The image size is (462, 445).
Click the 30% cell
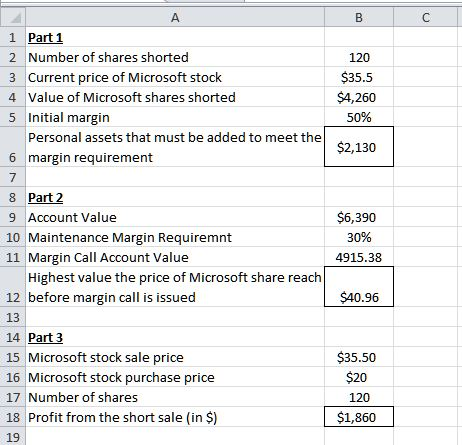[x=359, y=237]
